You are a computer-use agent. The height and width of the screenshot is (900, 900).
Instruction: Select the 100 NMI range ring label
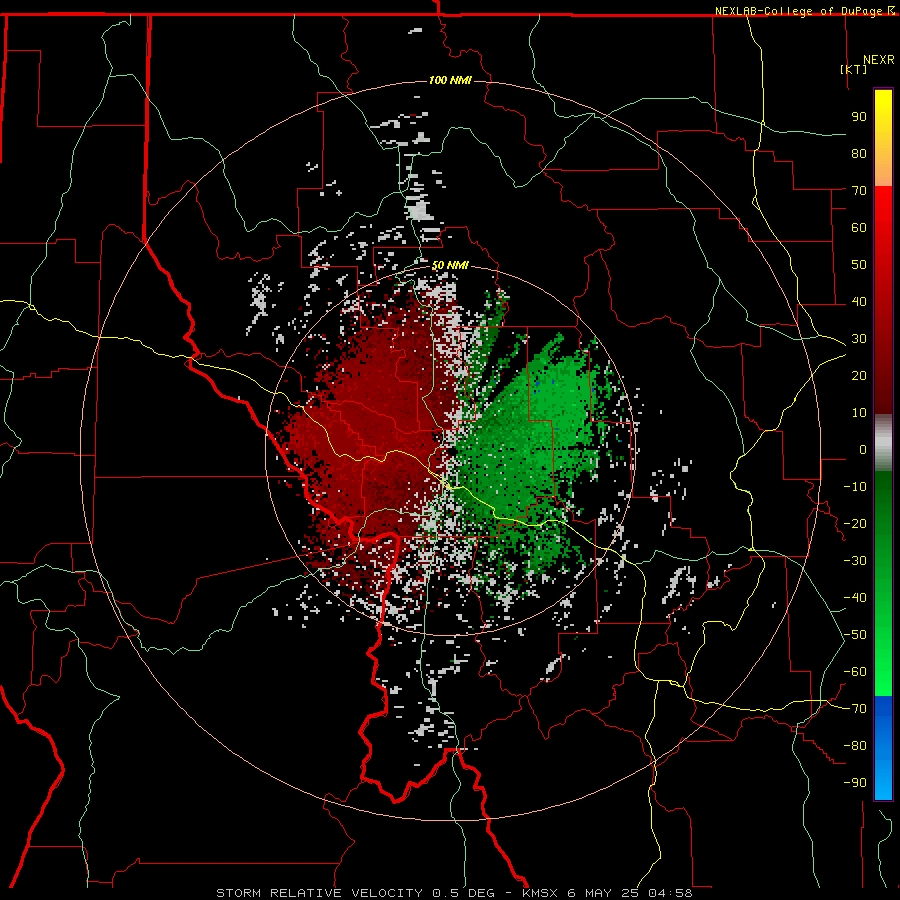(x=450, y=80)
